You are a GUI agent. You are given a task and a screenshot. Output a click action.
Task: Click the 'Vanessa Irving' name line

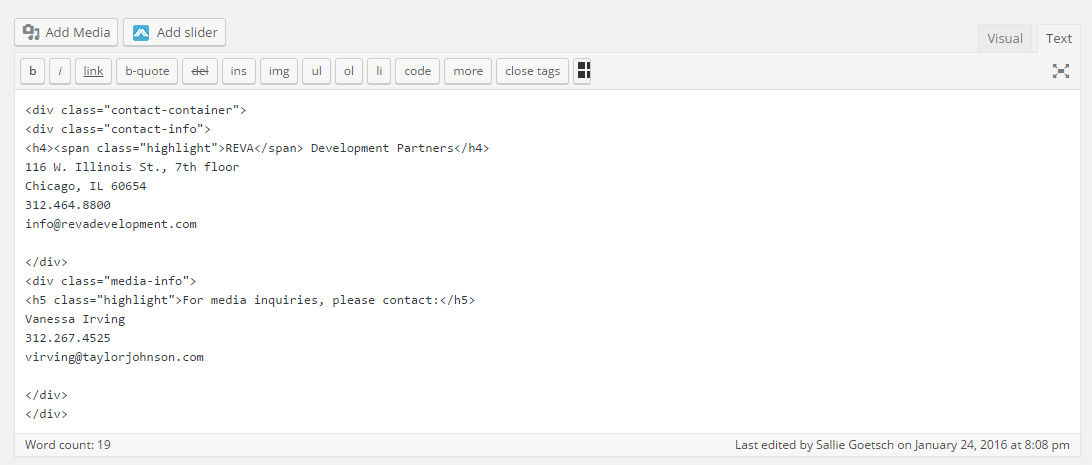click(x=75, y=320)
